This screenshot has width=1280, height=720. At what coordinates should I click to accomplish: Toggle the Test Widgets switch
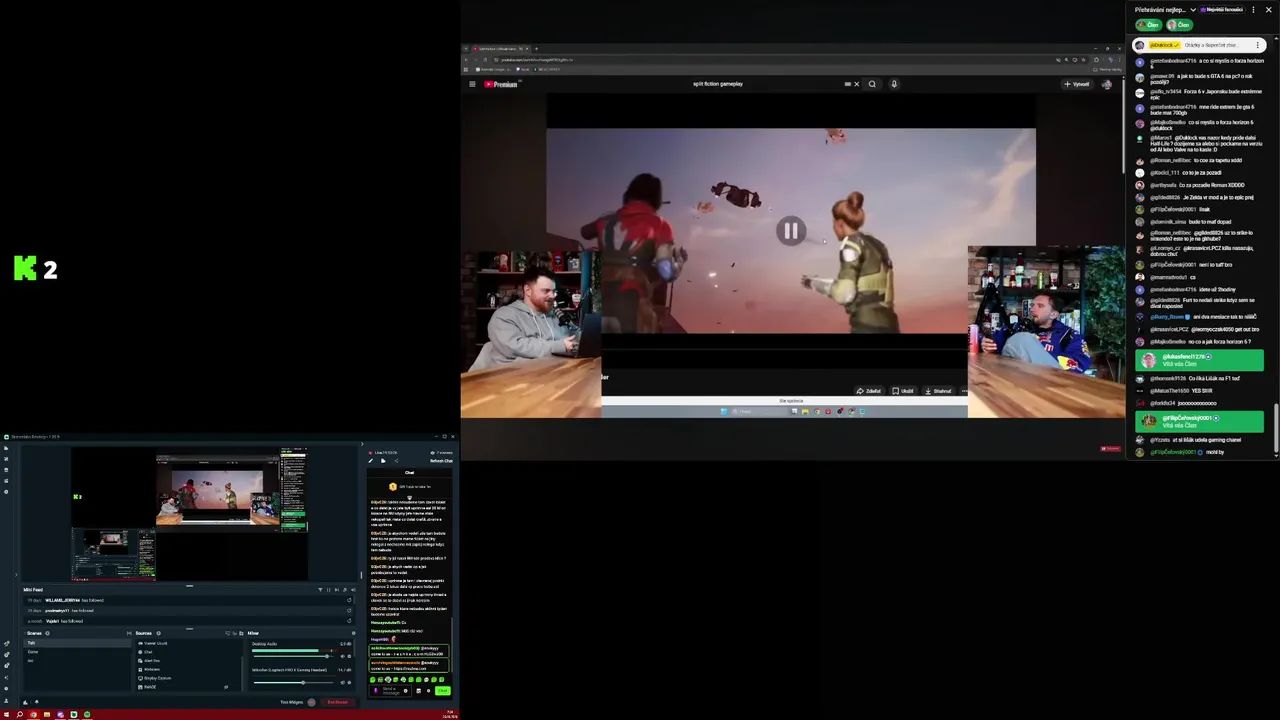311,702
